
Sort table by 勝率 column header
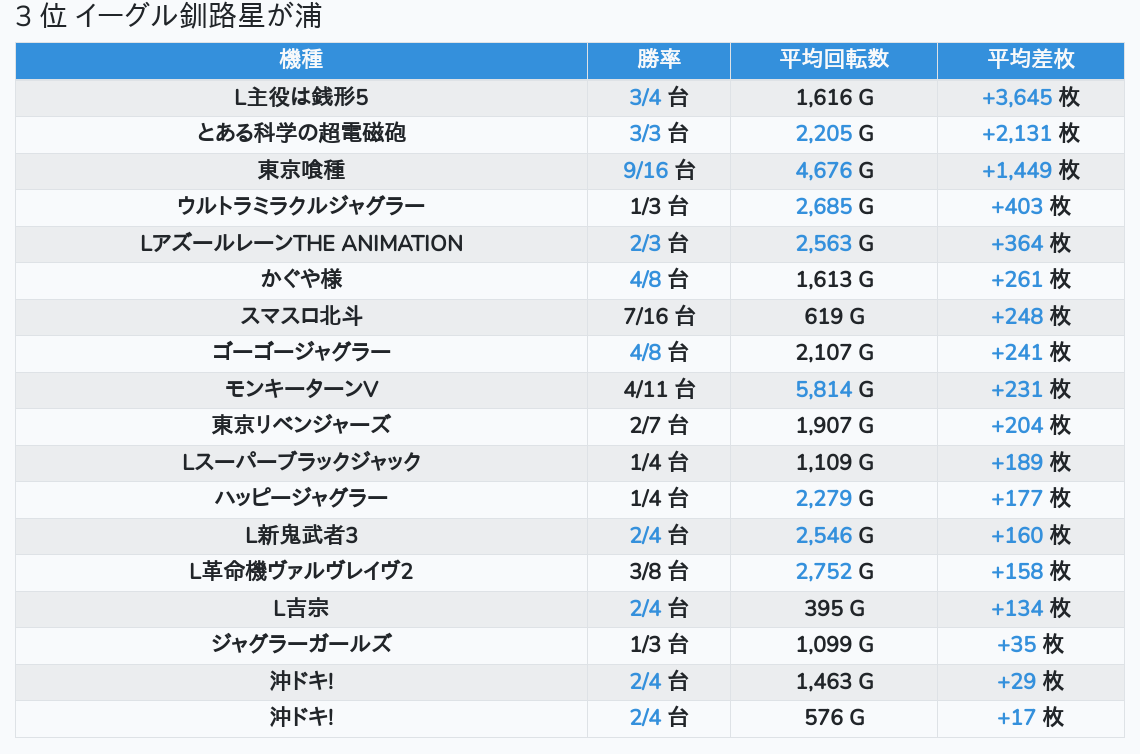click(658, 60)
